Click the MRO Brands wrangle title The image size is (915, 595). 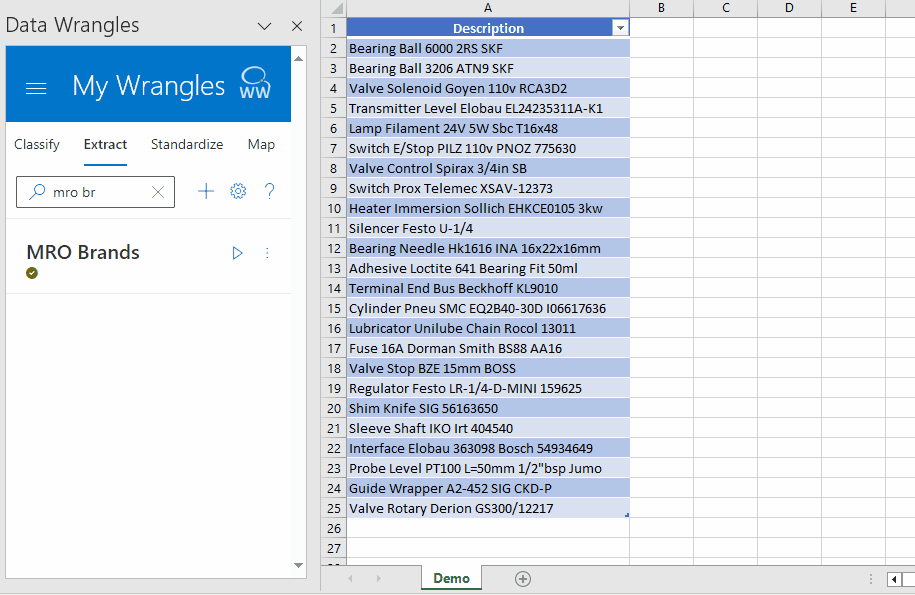pos(83,253)
